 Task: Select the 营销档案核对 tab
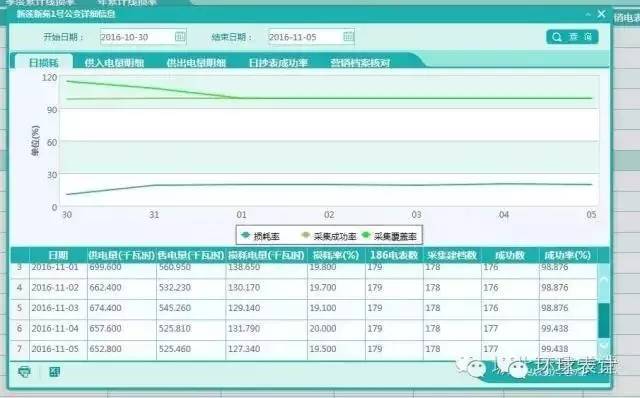coord(360,62)
